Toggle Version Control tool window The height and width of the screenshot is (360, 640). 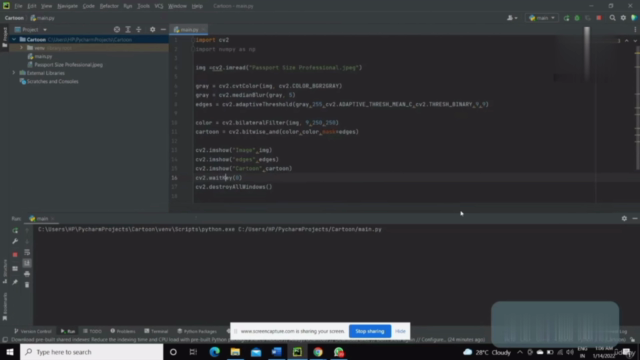point(33,331)
